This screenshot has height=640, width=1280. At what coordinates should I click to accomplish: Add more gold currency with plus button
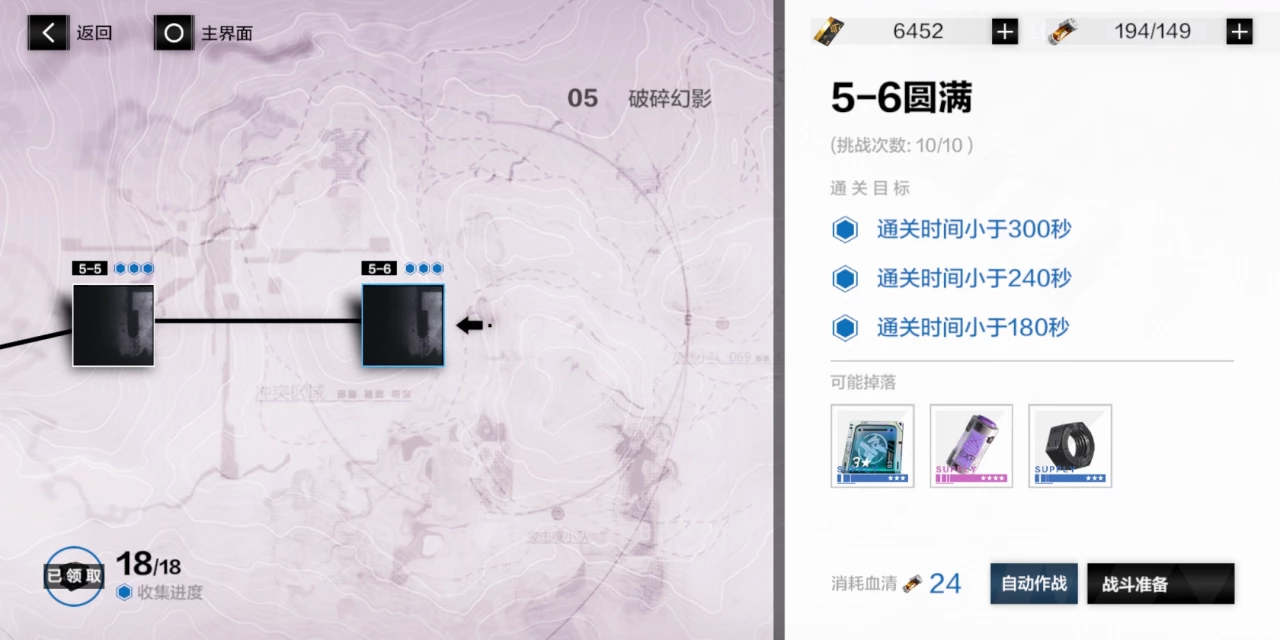click(x=1005, y=31)
